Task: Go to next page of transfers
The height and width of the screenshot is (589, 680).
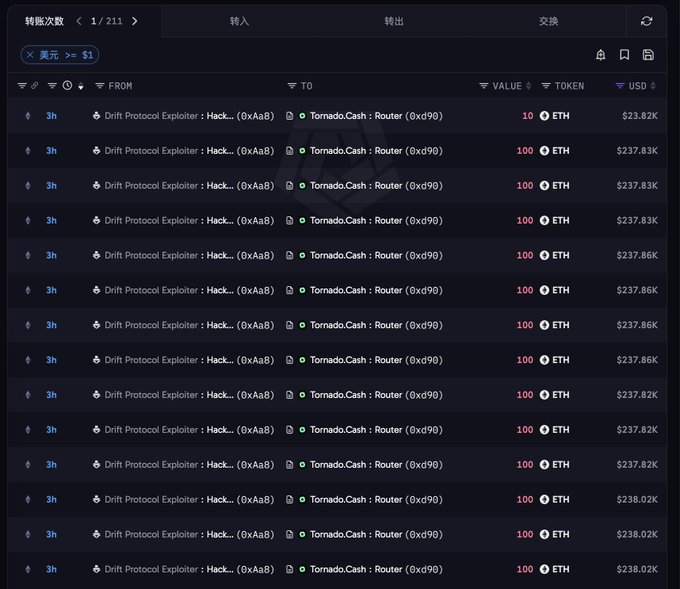Action: pyautogui.click(x=134, y=21)
